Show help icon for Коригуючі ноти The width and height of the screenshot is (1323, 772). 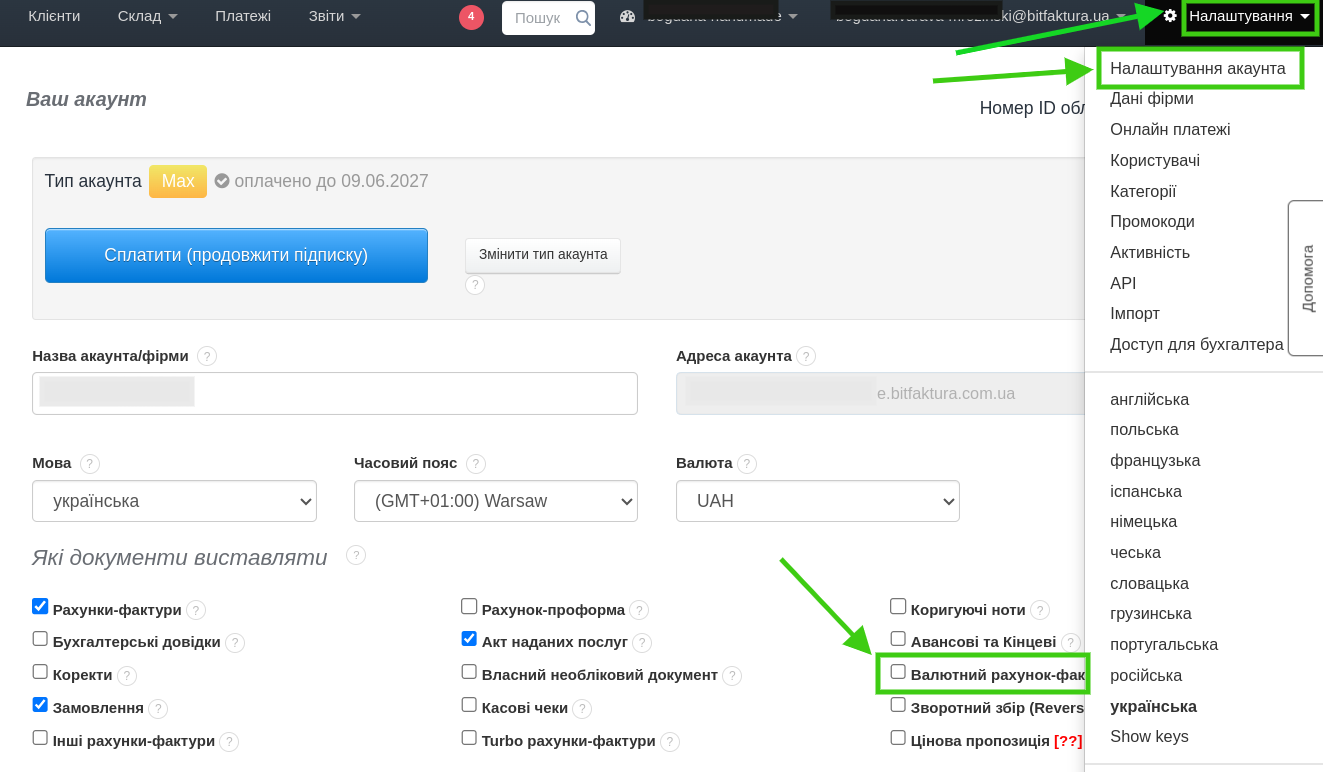tap(1040, 610)
